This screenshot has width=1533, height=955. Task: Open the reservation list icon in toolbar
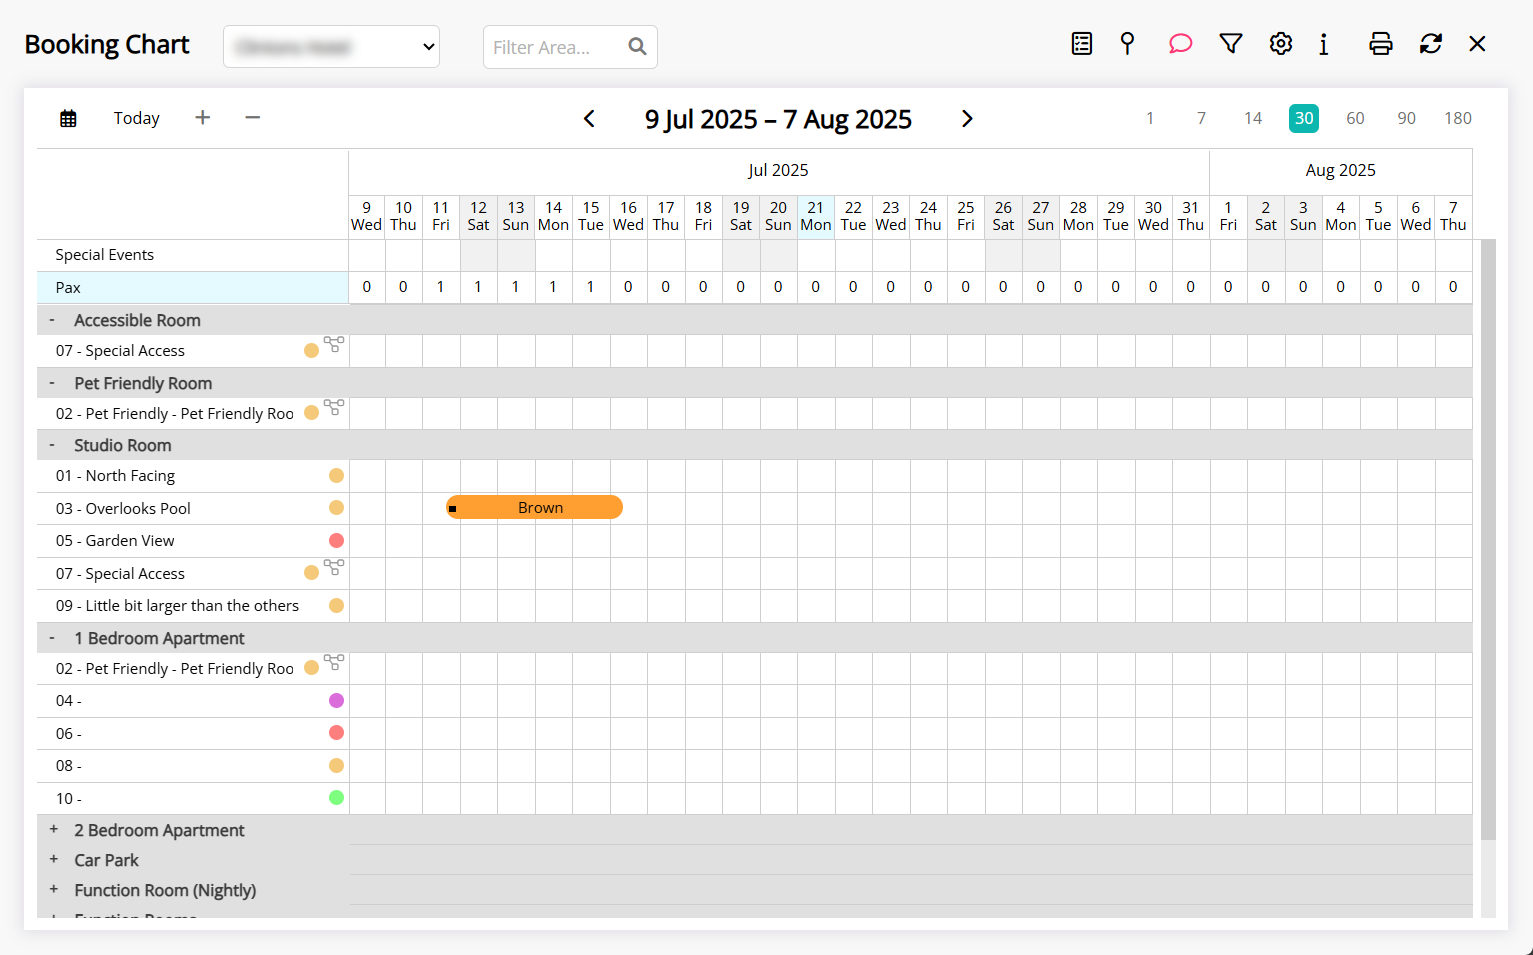[x=1081, y=44]
